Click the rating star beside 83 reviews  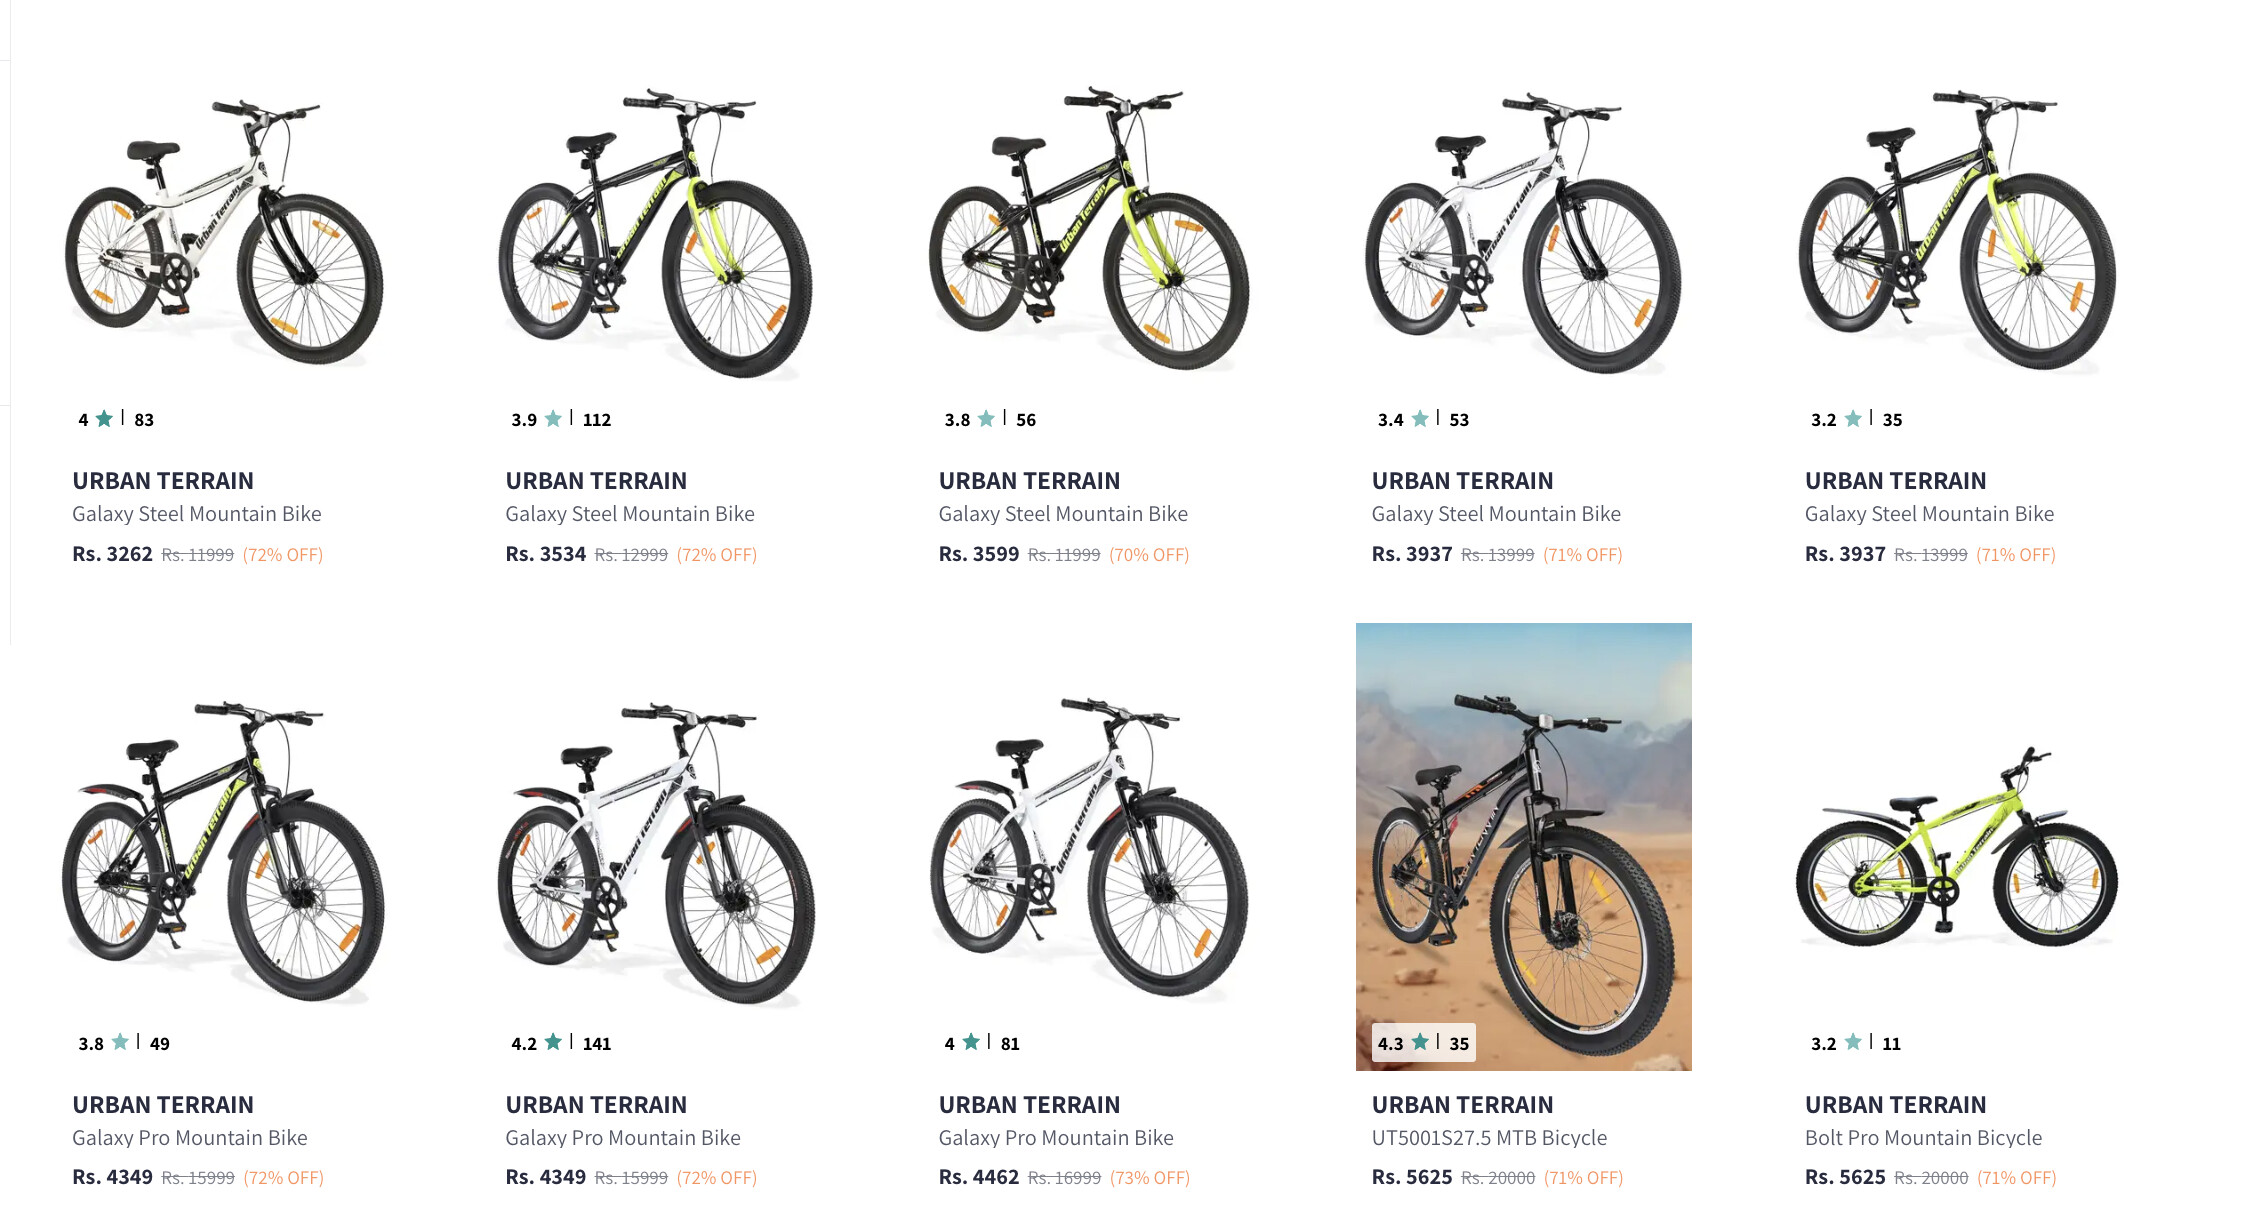[x=104, y=418]
